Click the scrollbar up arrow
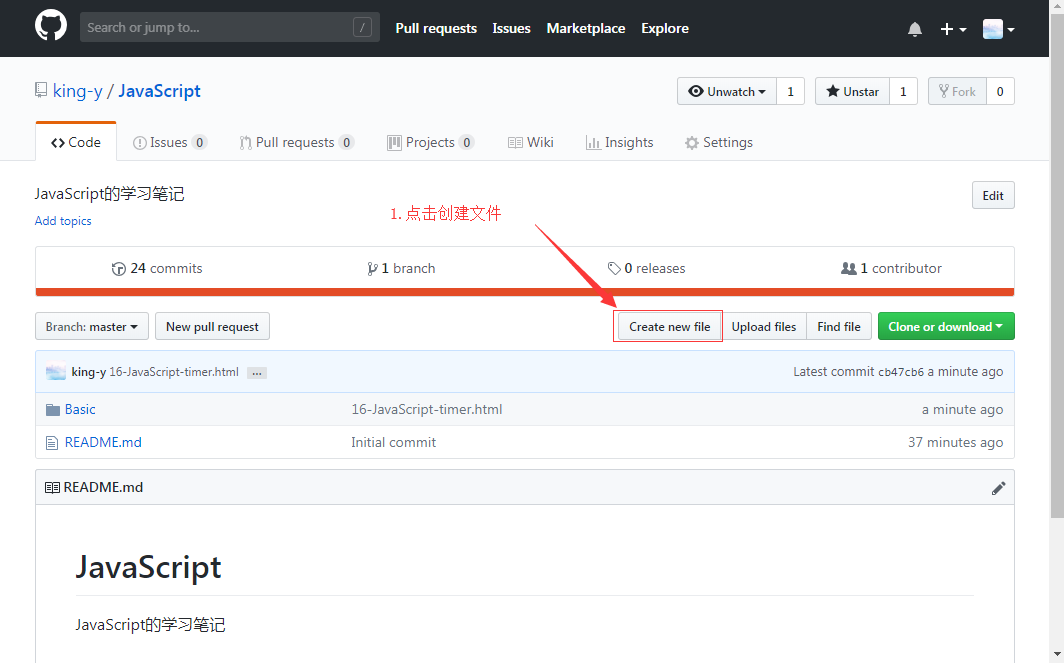Screen dimensions: 1064x663 click(1057, 6)
